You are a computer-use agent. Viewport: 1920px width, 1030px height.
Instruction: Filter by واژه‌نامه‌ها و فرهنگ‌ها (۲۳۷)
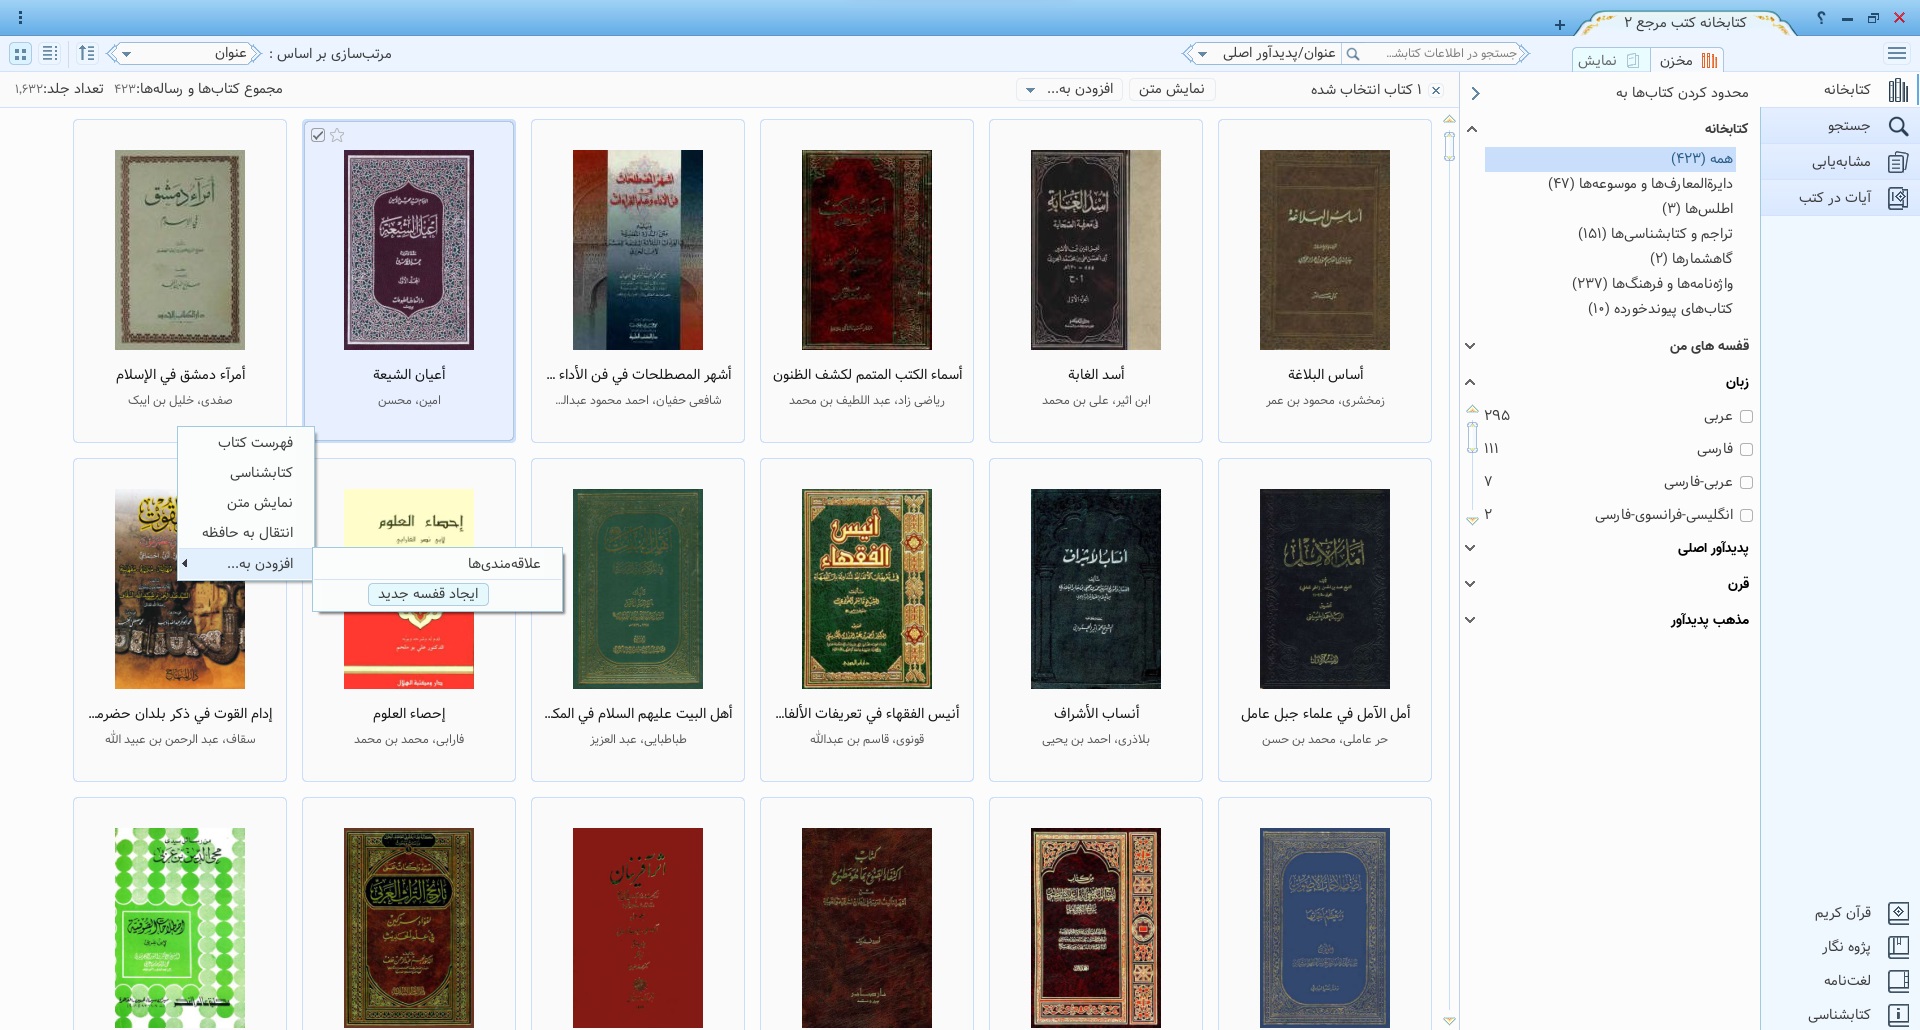pos(1652,284)
